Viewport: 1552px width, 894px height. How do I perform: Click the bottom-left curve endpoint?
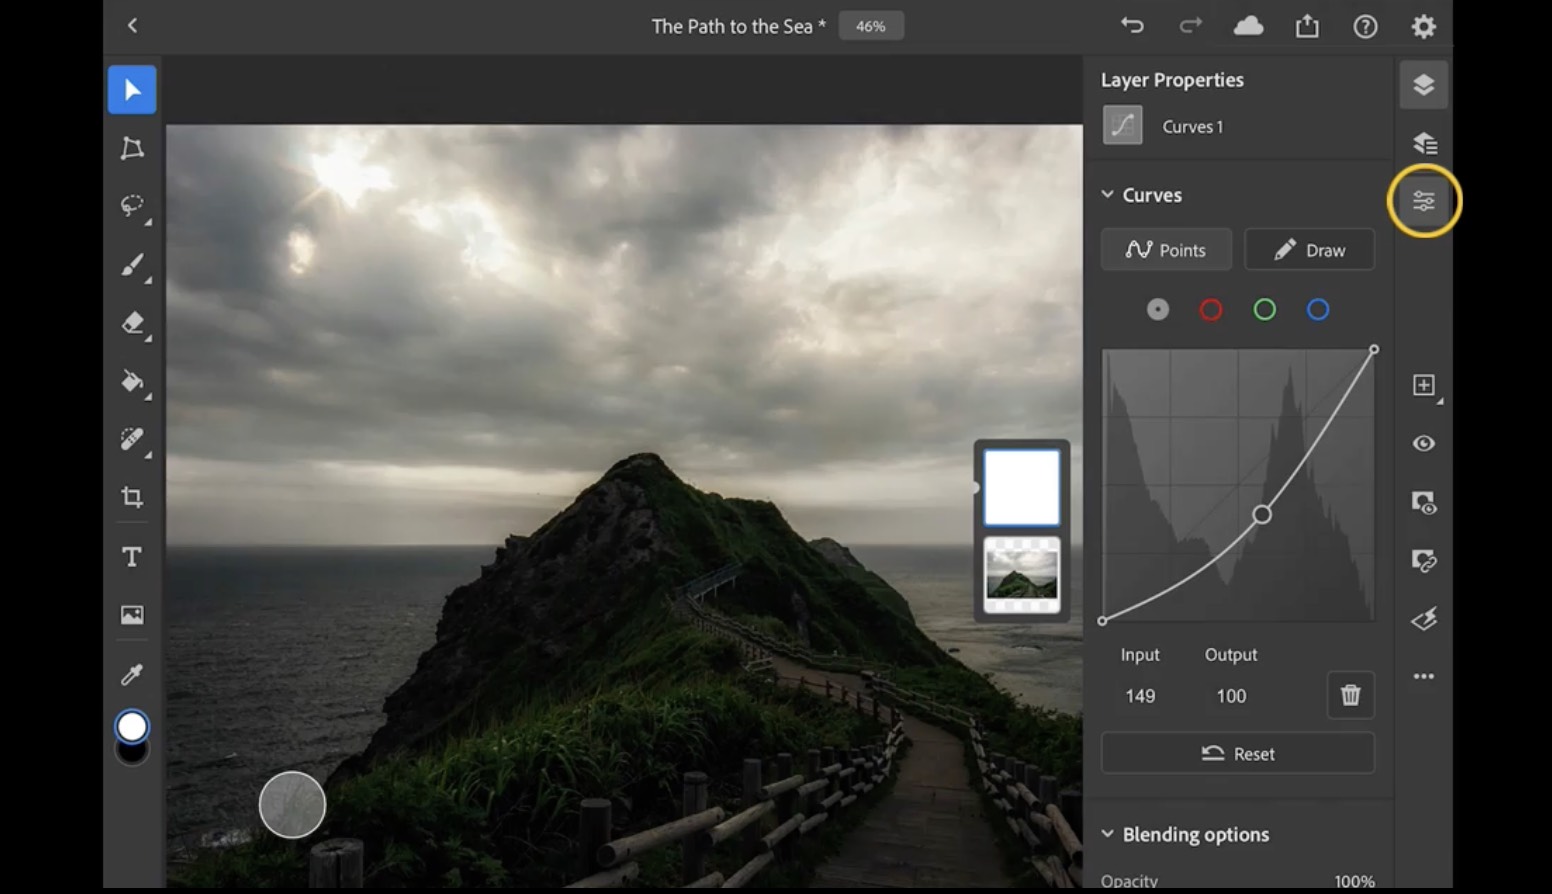pos(1102,621)
